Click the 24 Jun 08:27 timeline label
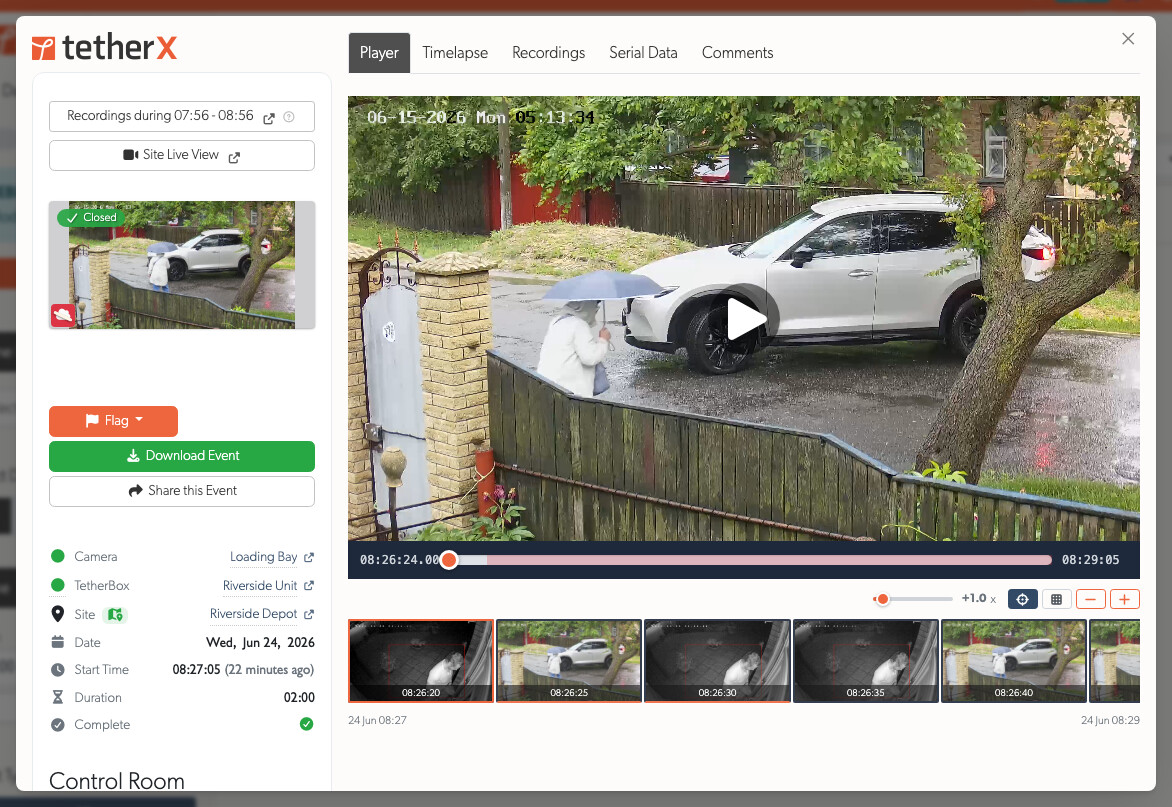 click(377, 720)
